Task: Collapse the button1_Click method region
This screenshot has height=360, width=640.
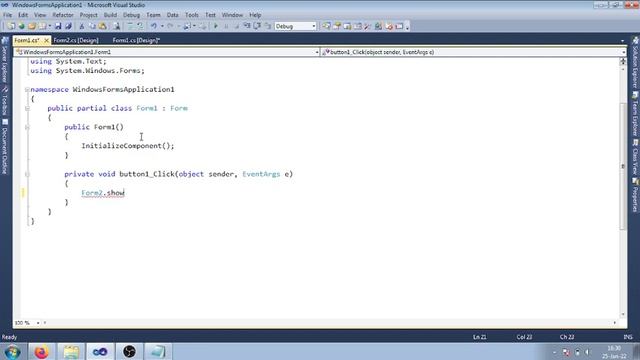Action: tap(27, 174)
